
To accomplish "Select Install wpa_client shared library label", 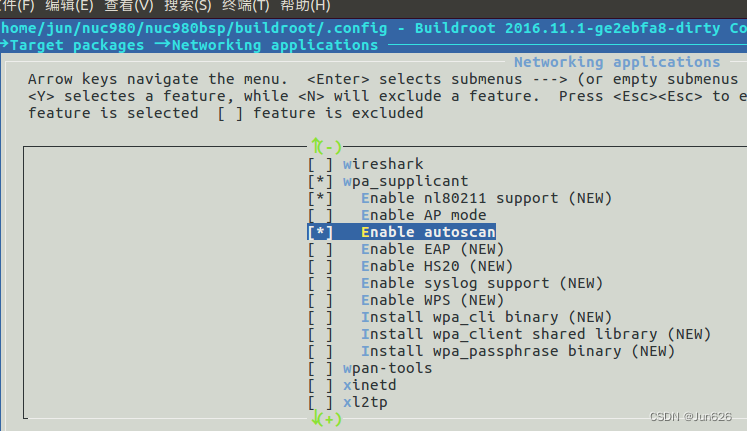I will [x=536, y=334].
